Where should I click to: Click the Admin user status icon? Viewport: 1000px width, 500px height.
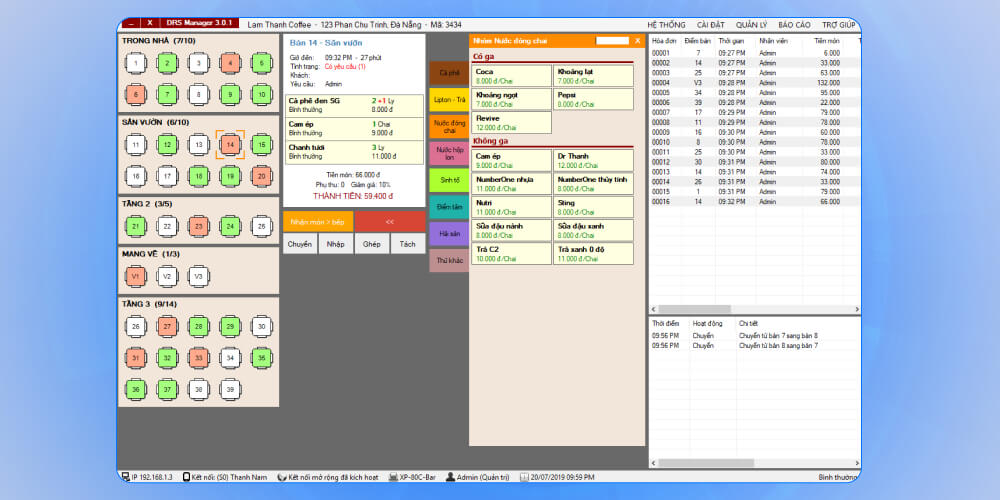(451, 478)
